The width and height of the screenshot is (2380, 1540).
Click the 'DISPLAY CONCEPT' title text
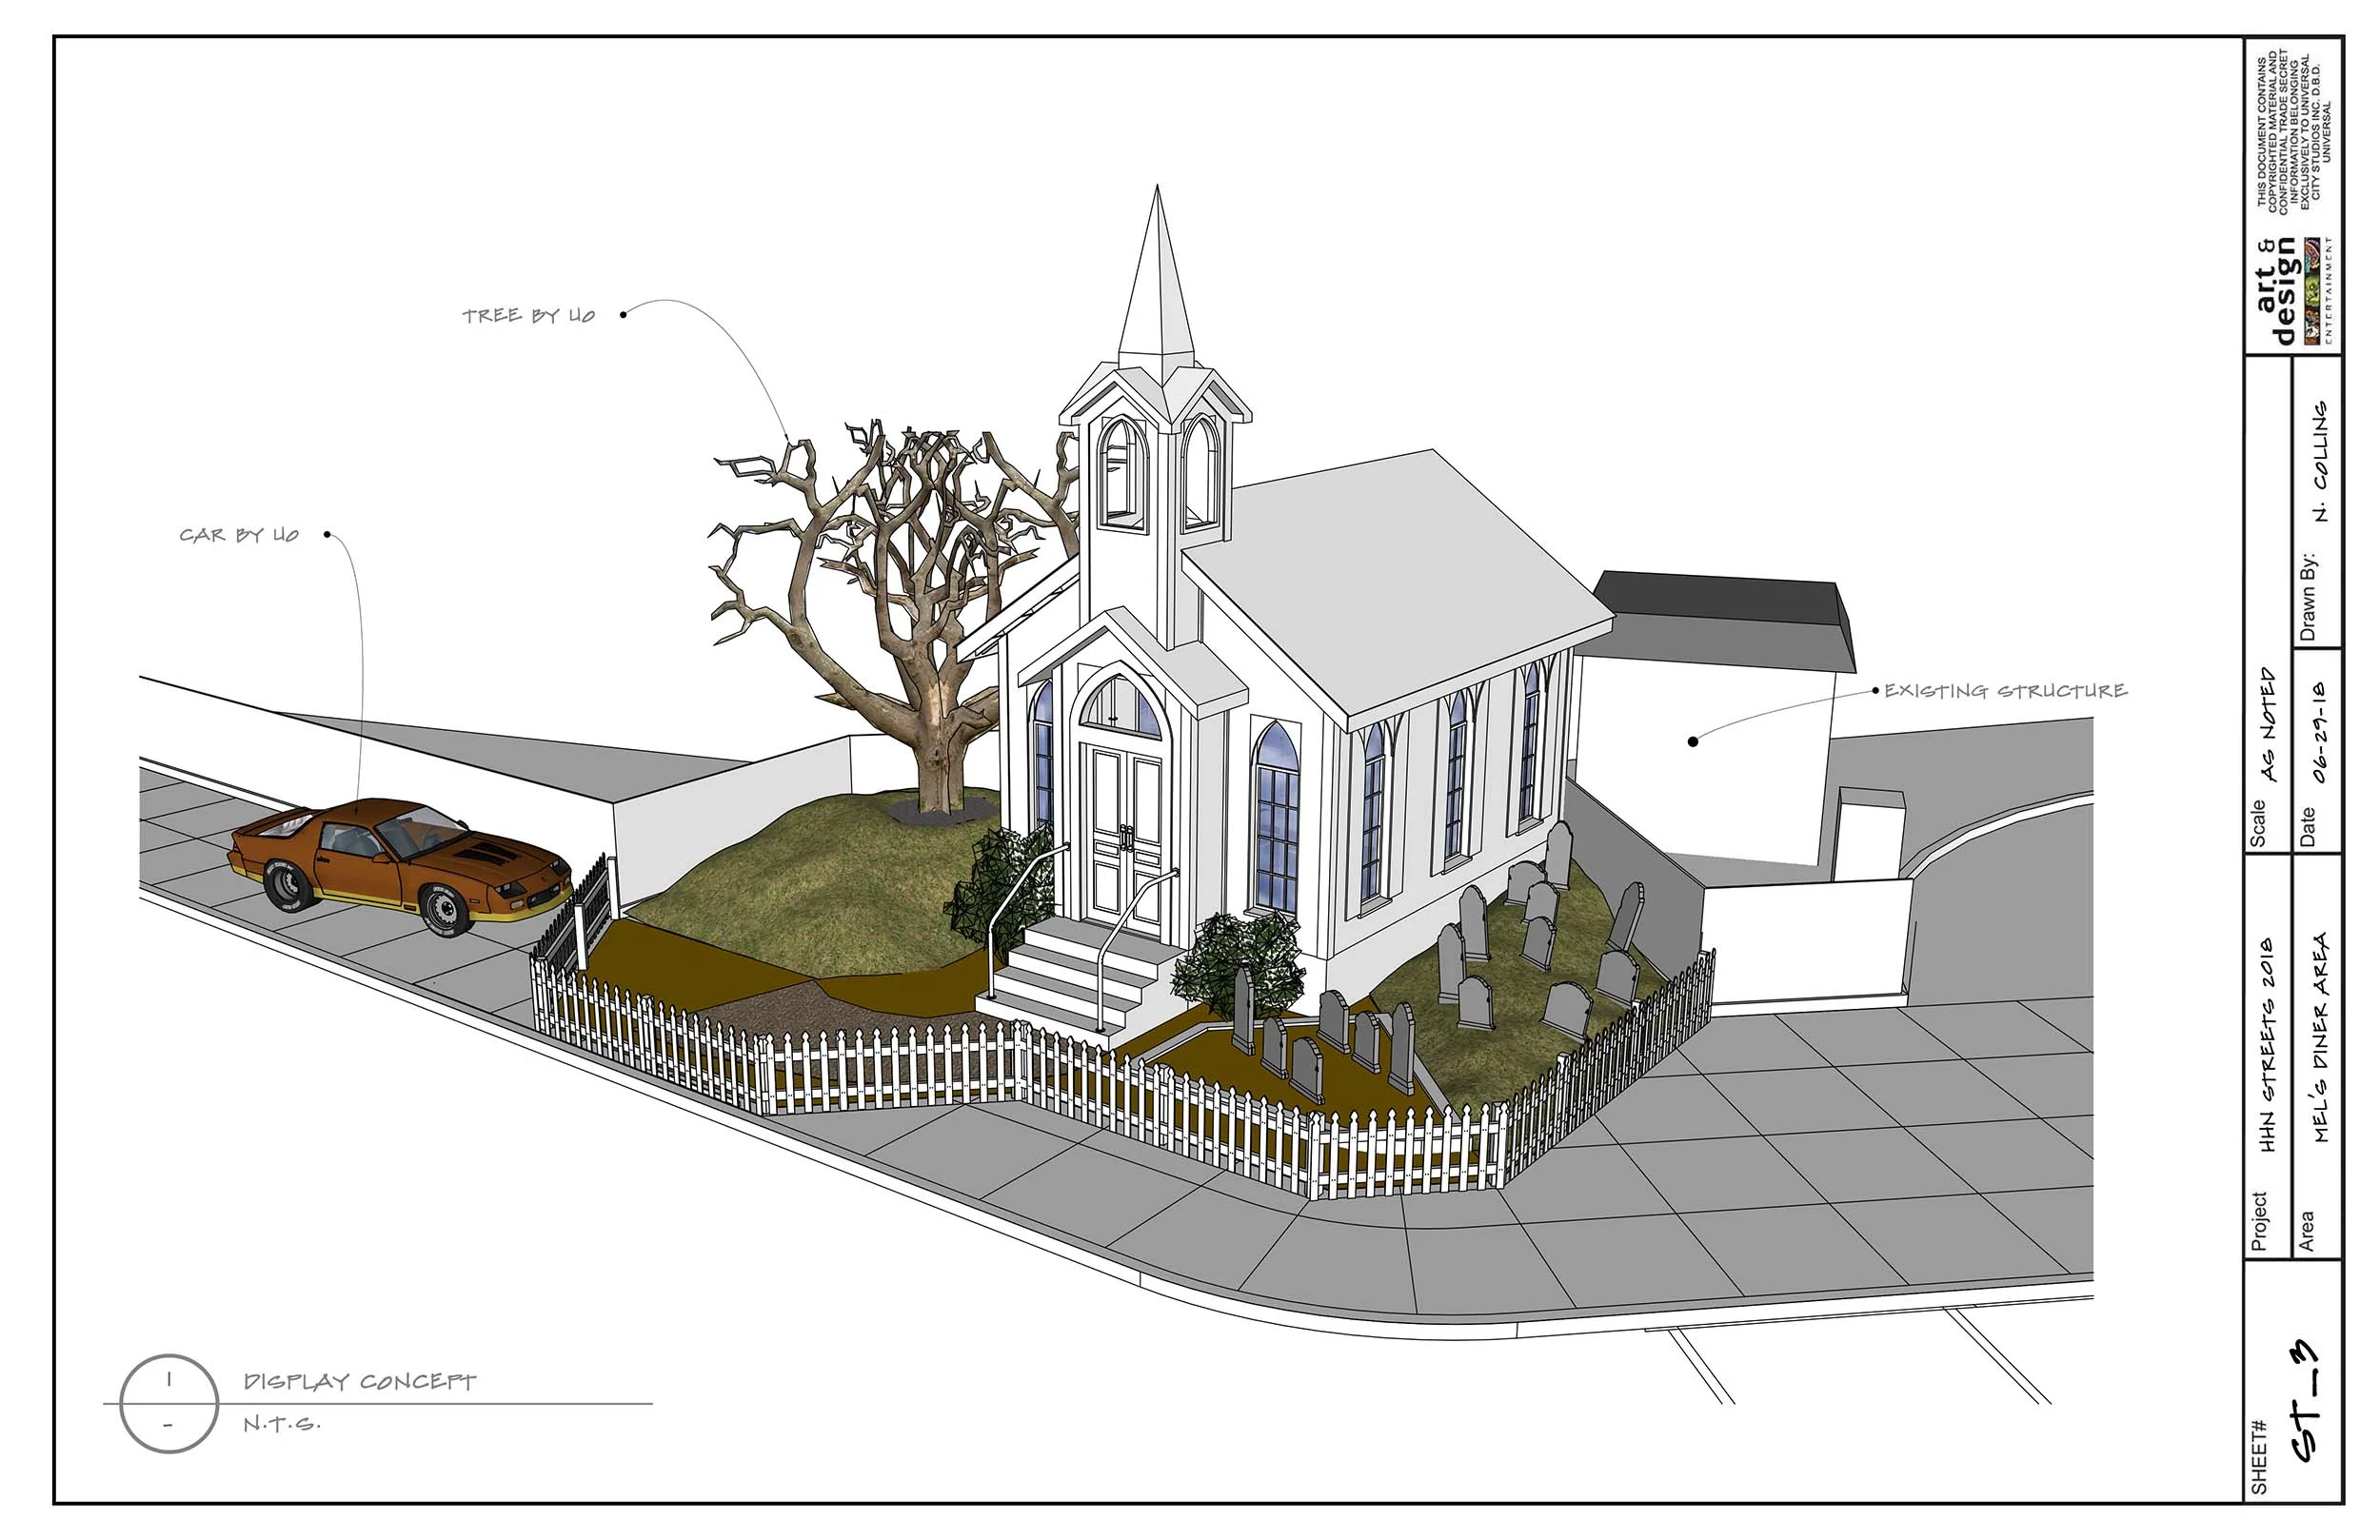(x=359, y=1382)
